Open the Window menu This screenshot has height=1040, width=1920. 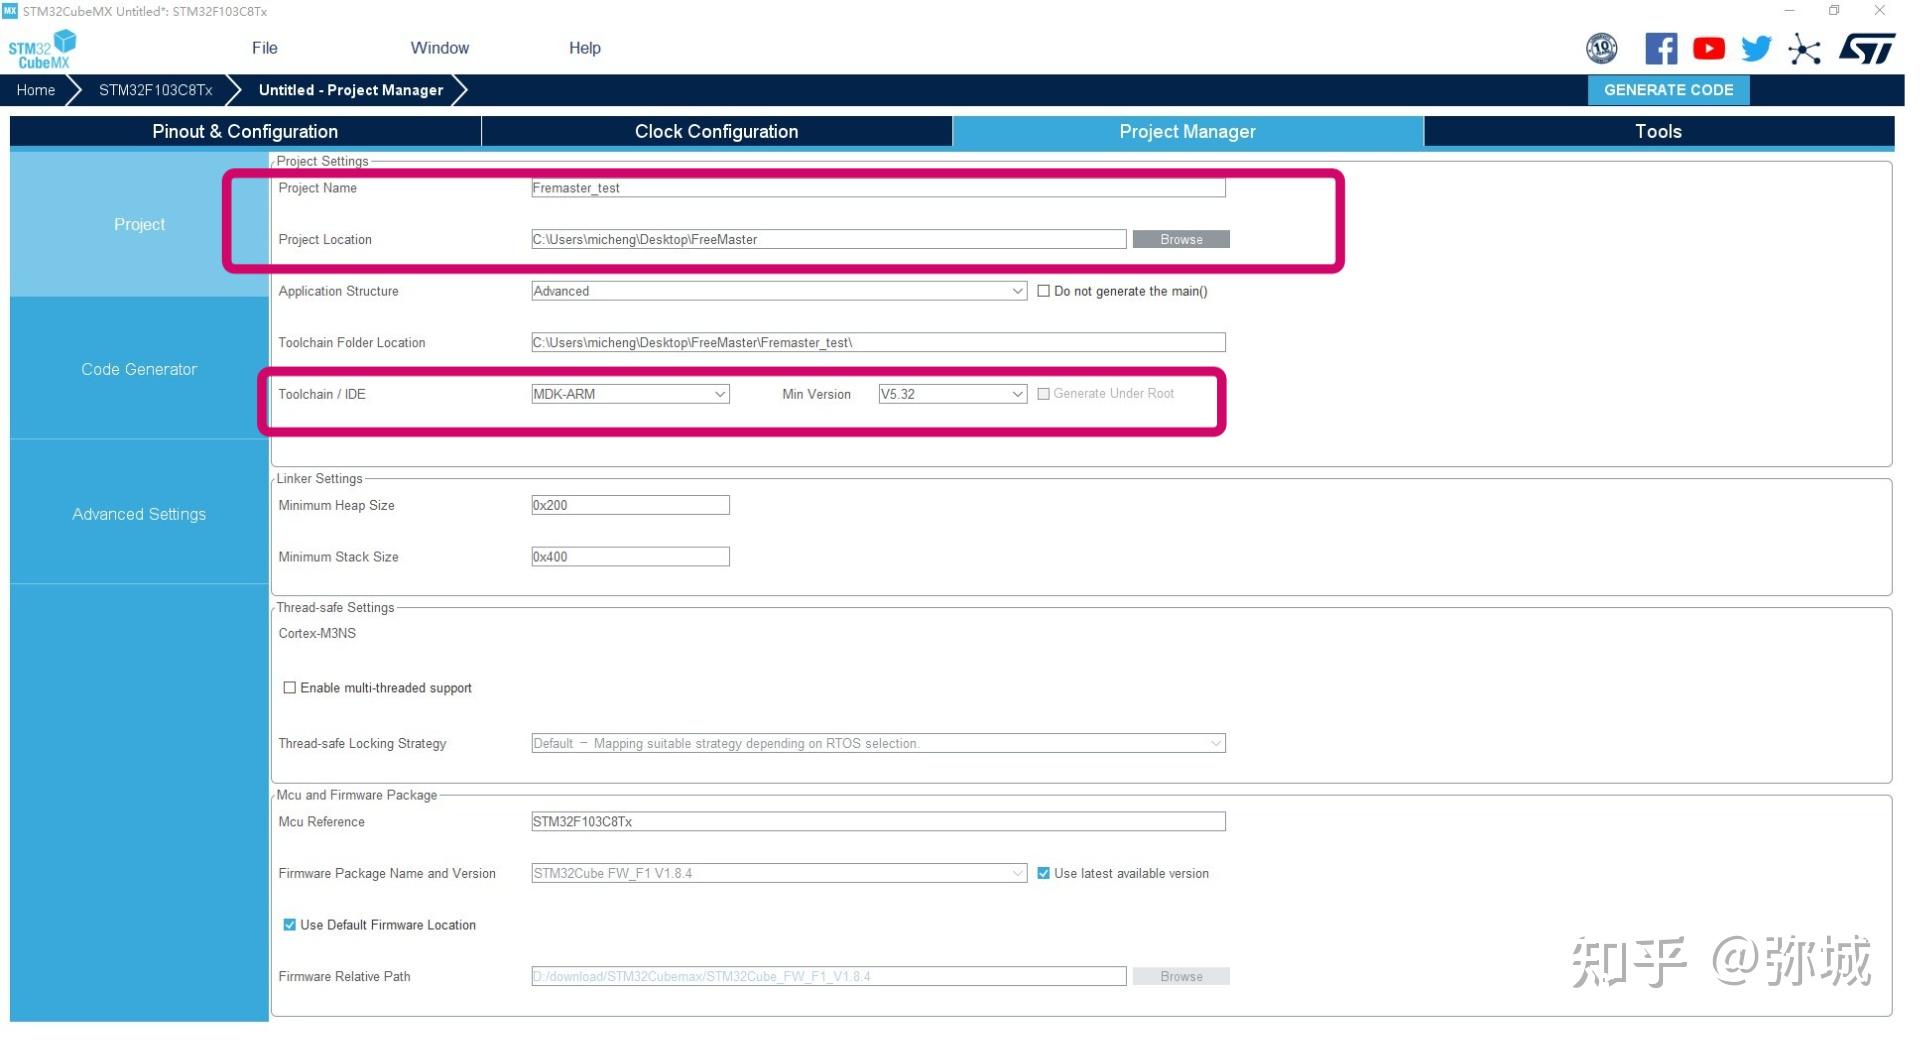(x=439, y=48)
